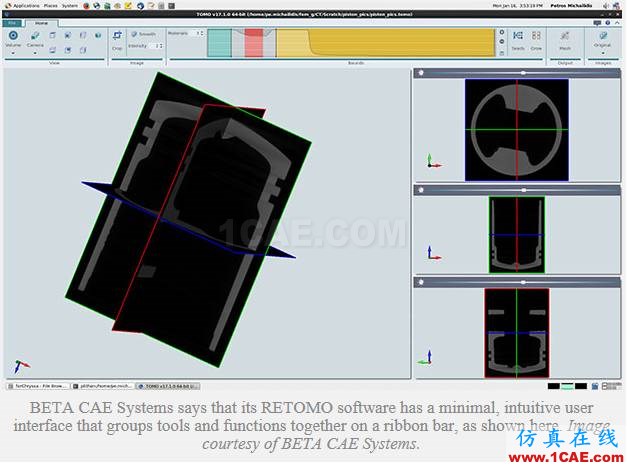Click the Volume view icon

point(13,36)
